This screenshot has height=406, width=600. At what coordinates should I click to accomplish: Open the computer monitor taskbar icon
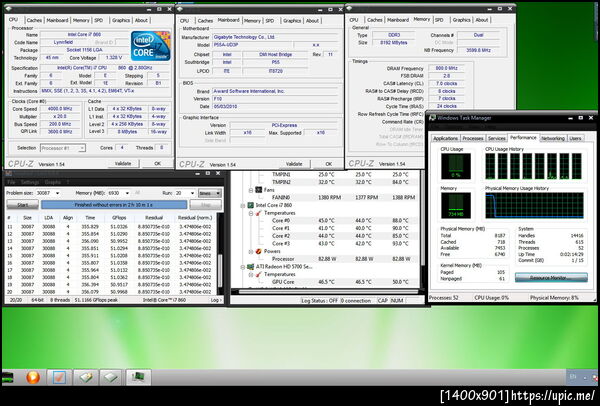[139, 377]
